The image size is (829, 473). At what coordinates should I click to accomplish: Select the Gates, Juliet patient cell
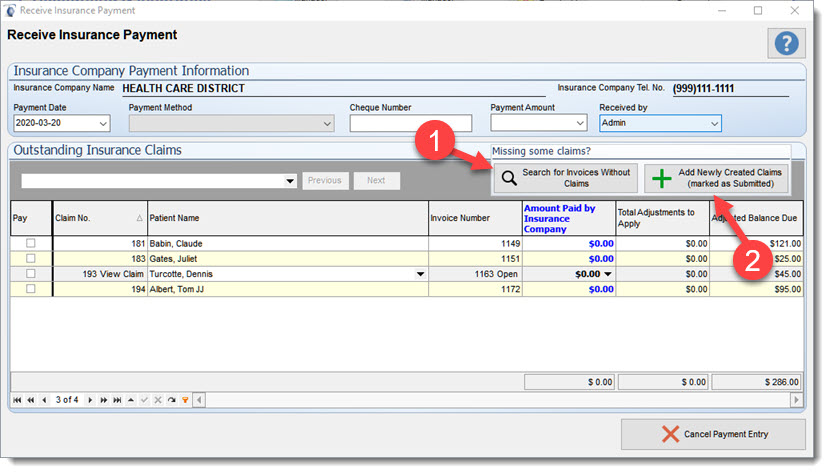288,258
